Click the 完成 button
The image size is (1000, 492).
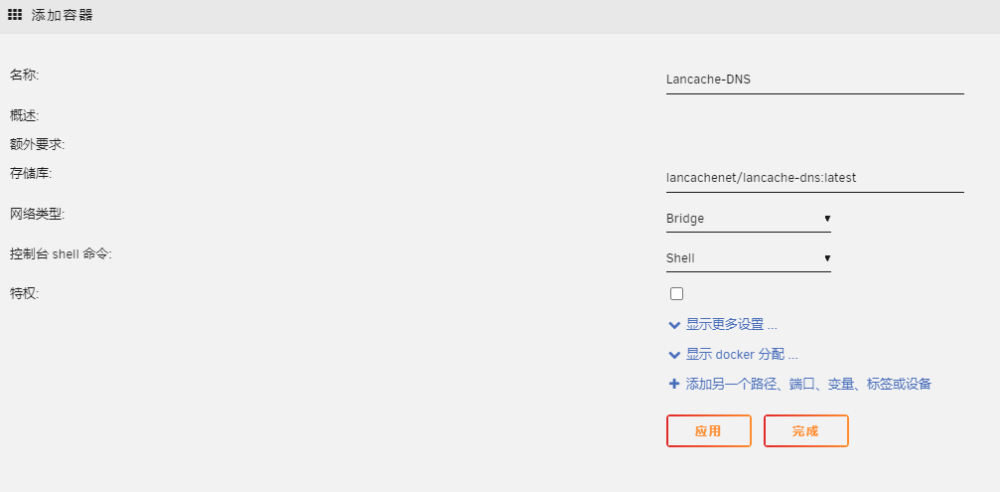[x=805, y=431]
